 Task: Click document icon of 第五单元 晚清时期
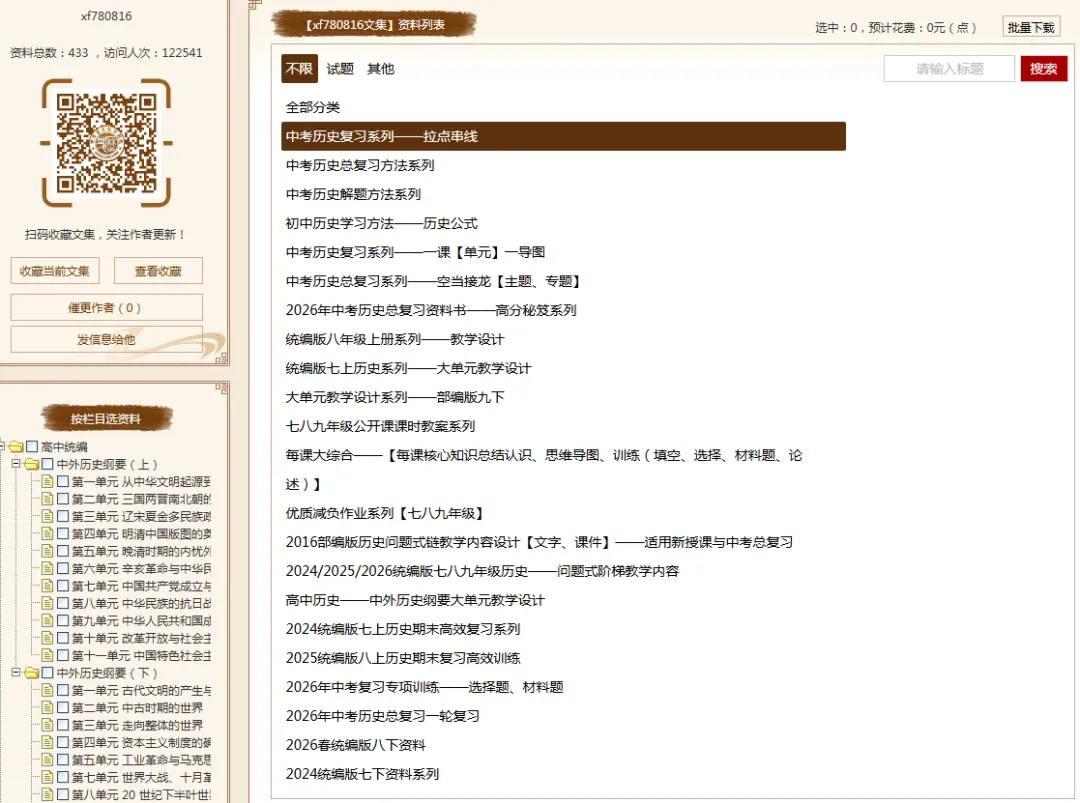[x=48, y=551]
